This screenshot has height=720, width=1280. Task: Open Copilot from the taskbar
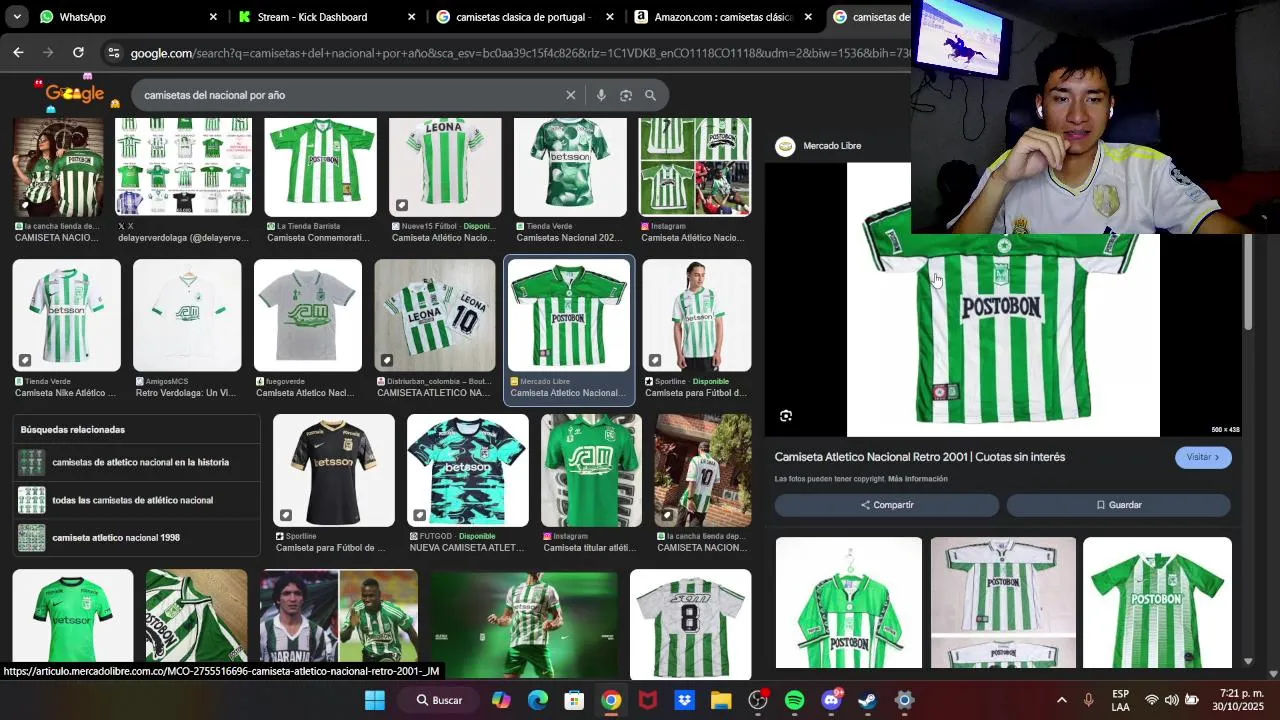501,700
